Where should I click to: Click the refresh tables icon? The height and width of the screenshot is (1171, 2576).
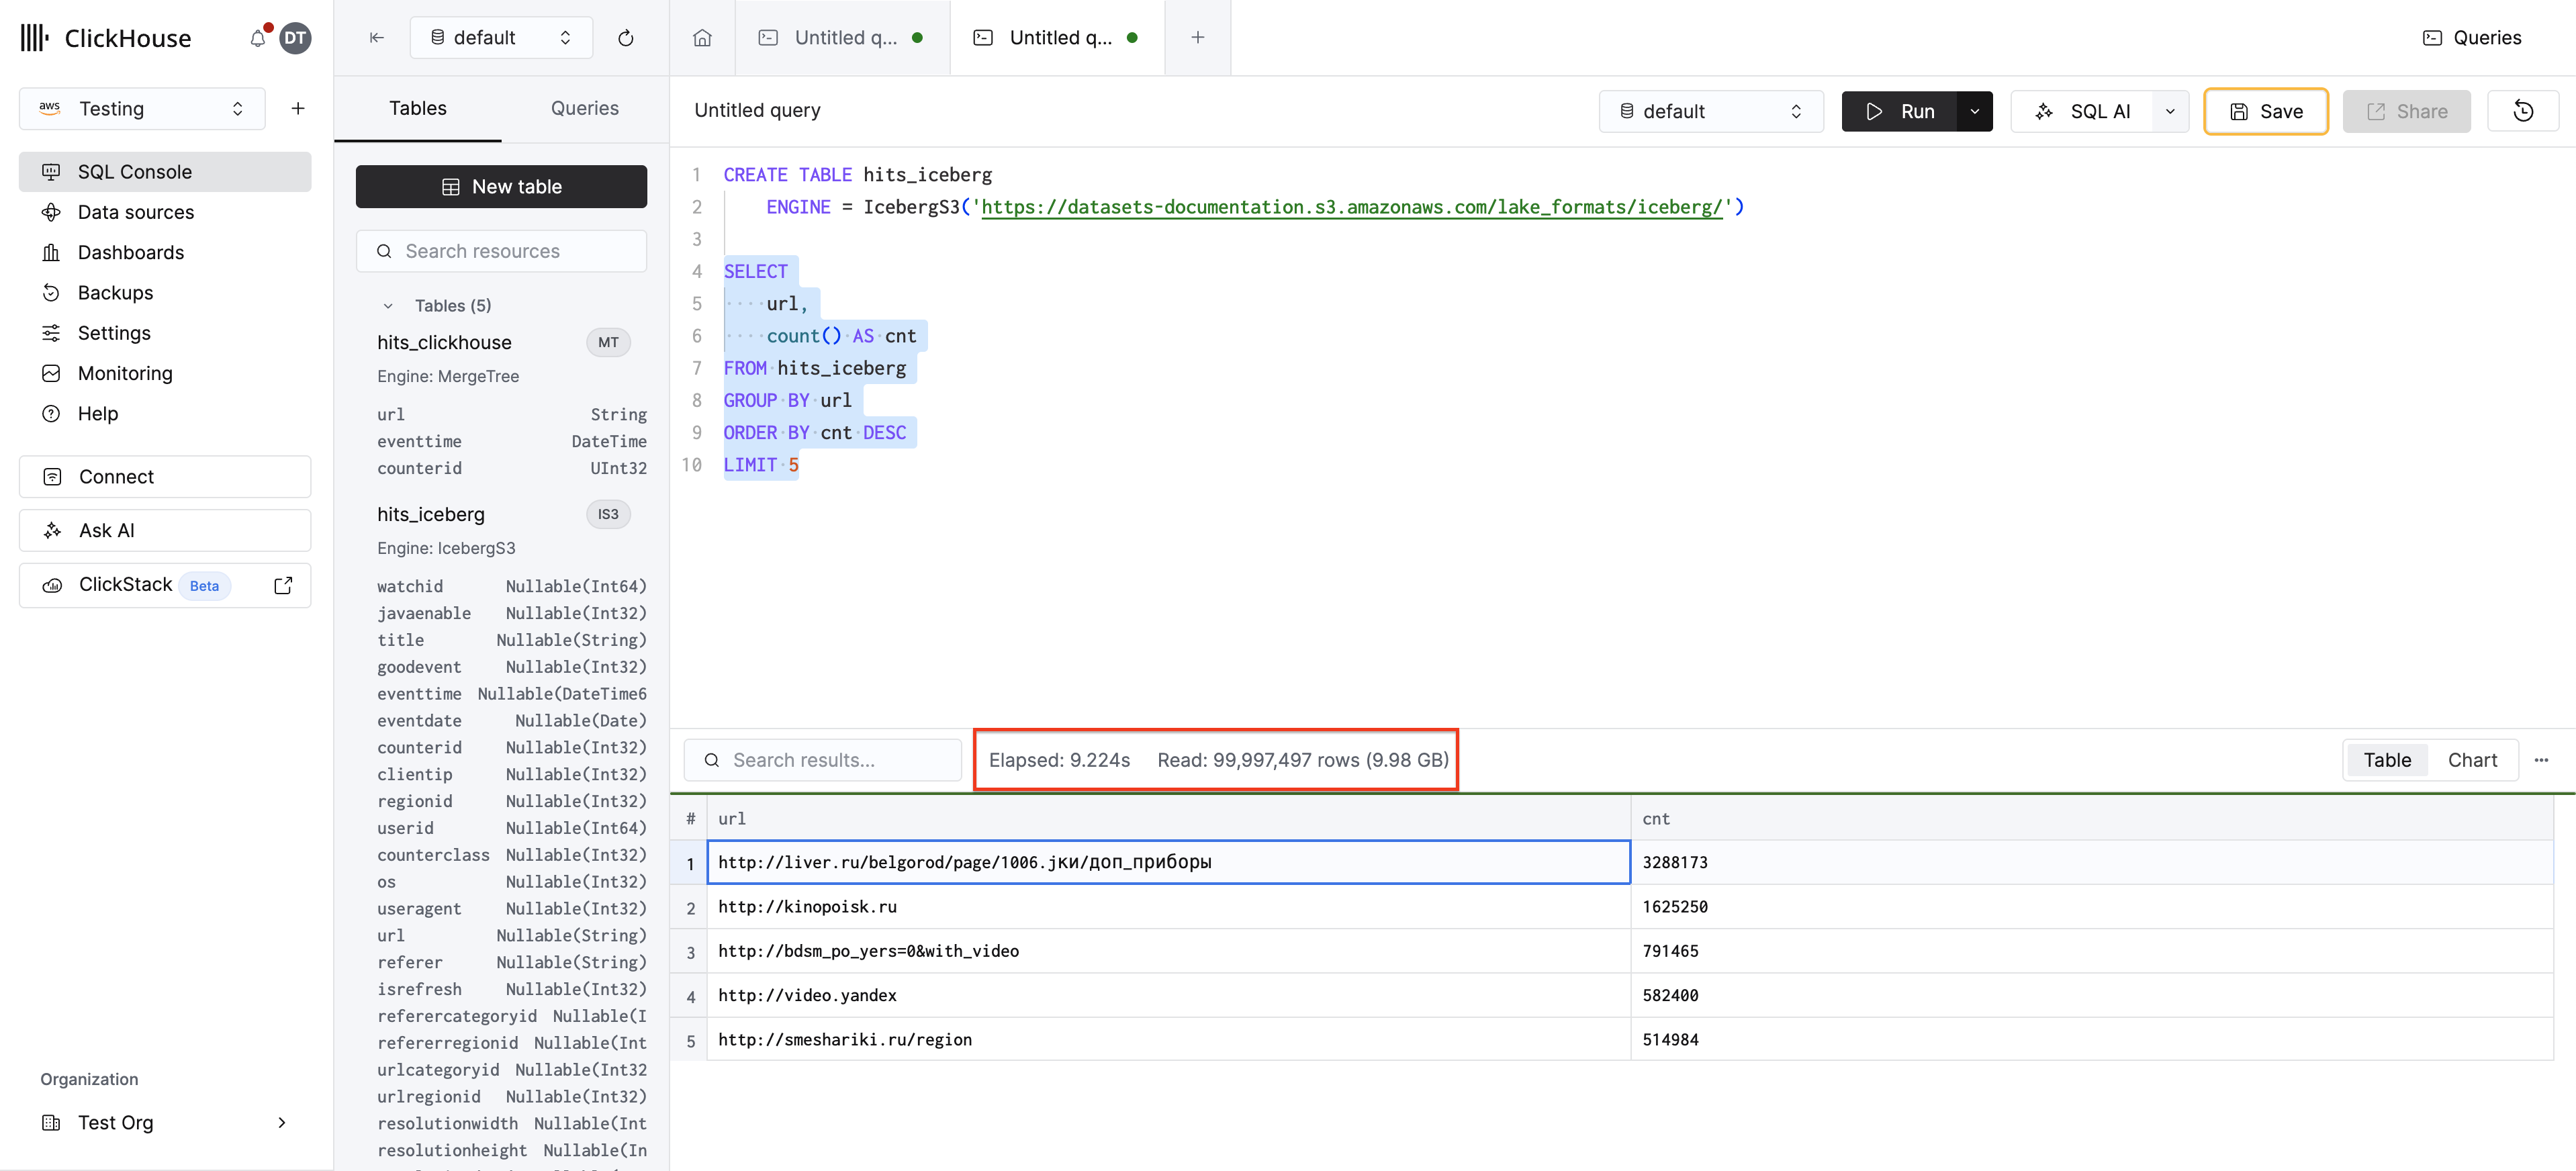coord(626,38)
